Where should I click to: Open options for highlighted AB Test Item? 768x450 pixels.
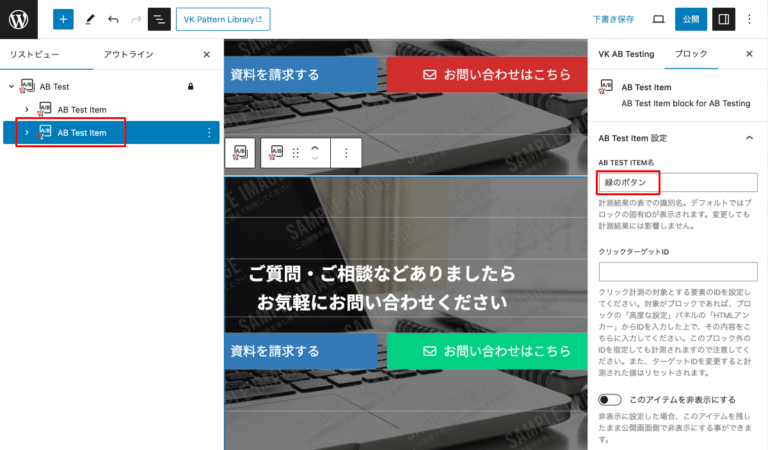click(209, 133)
